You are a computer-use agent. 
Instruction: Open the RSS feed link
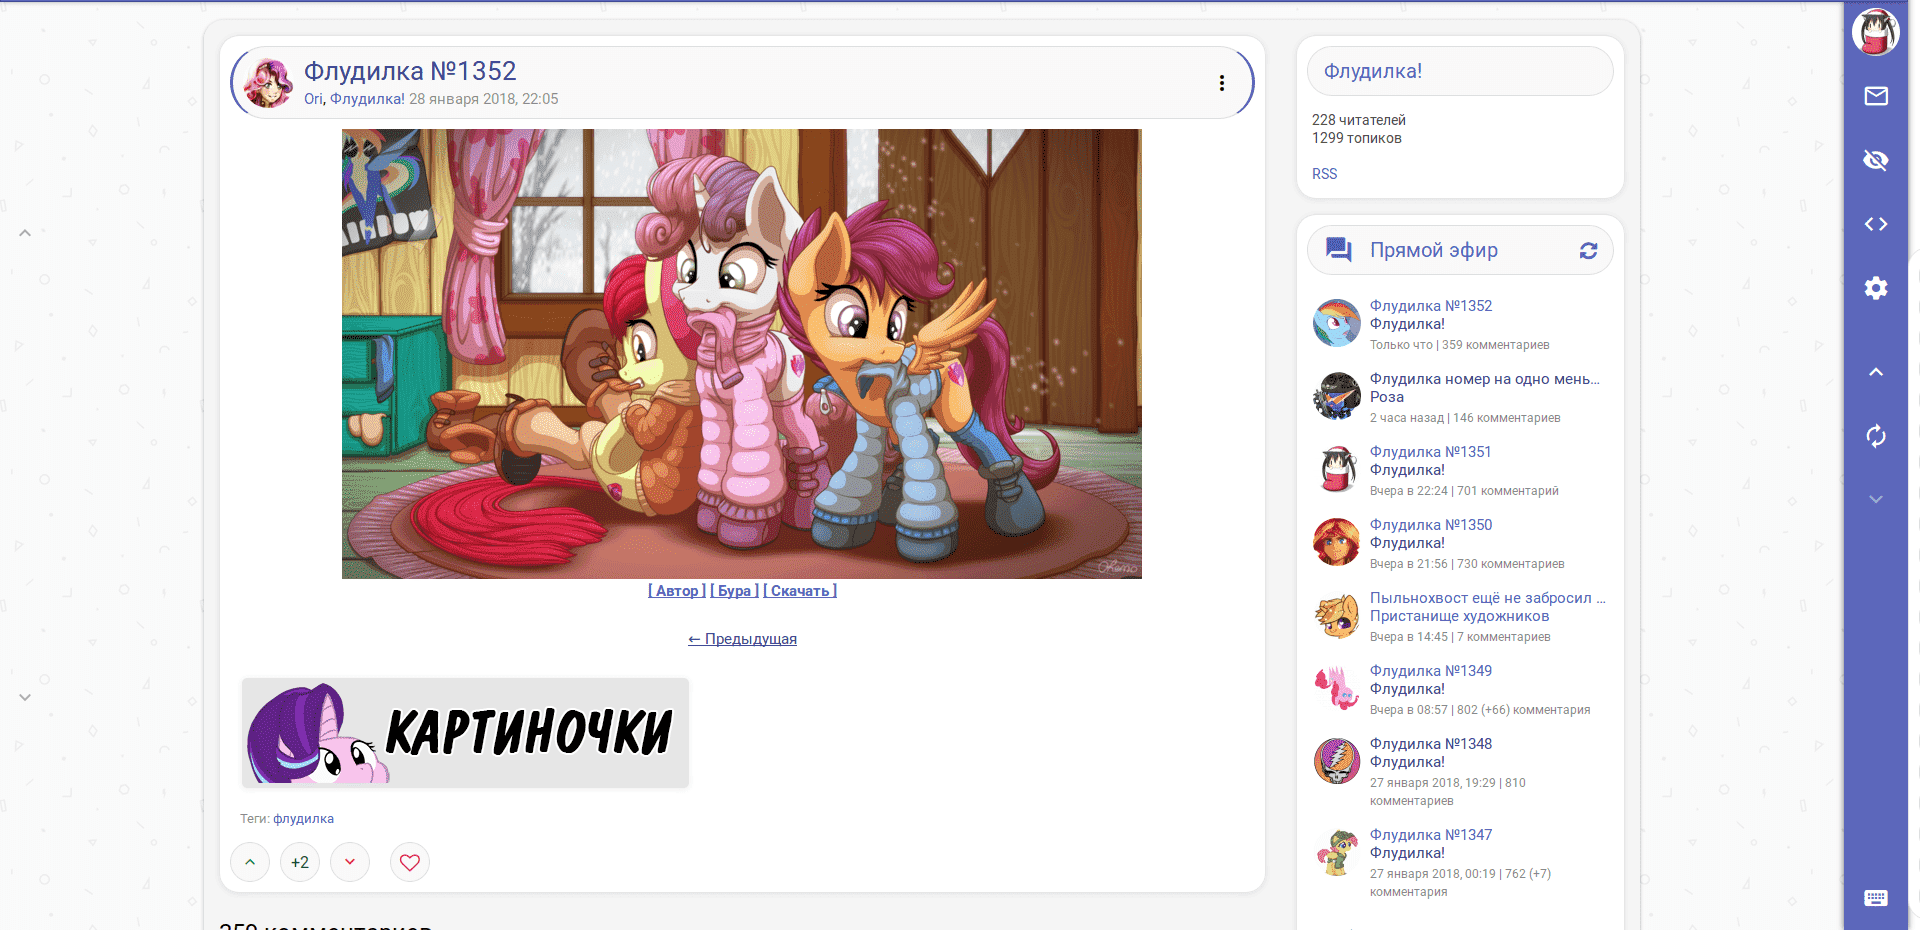click(x=1324, y=174)
